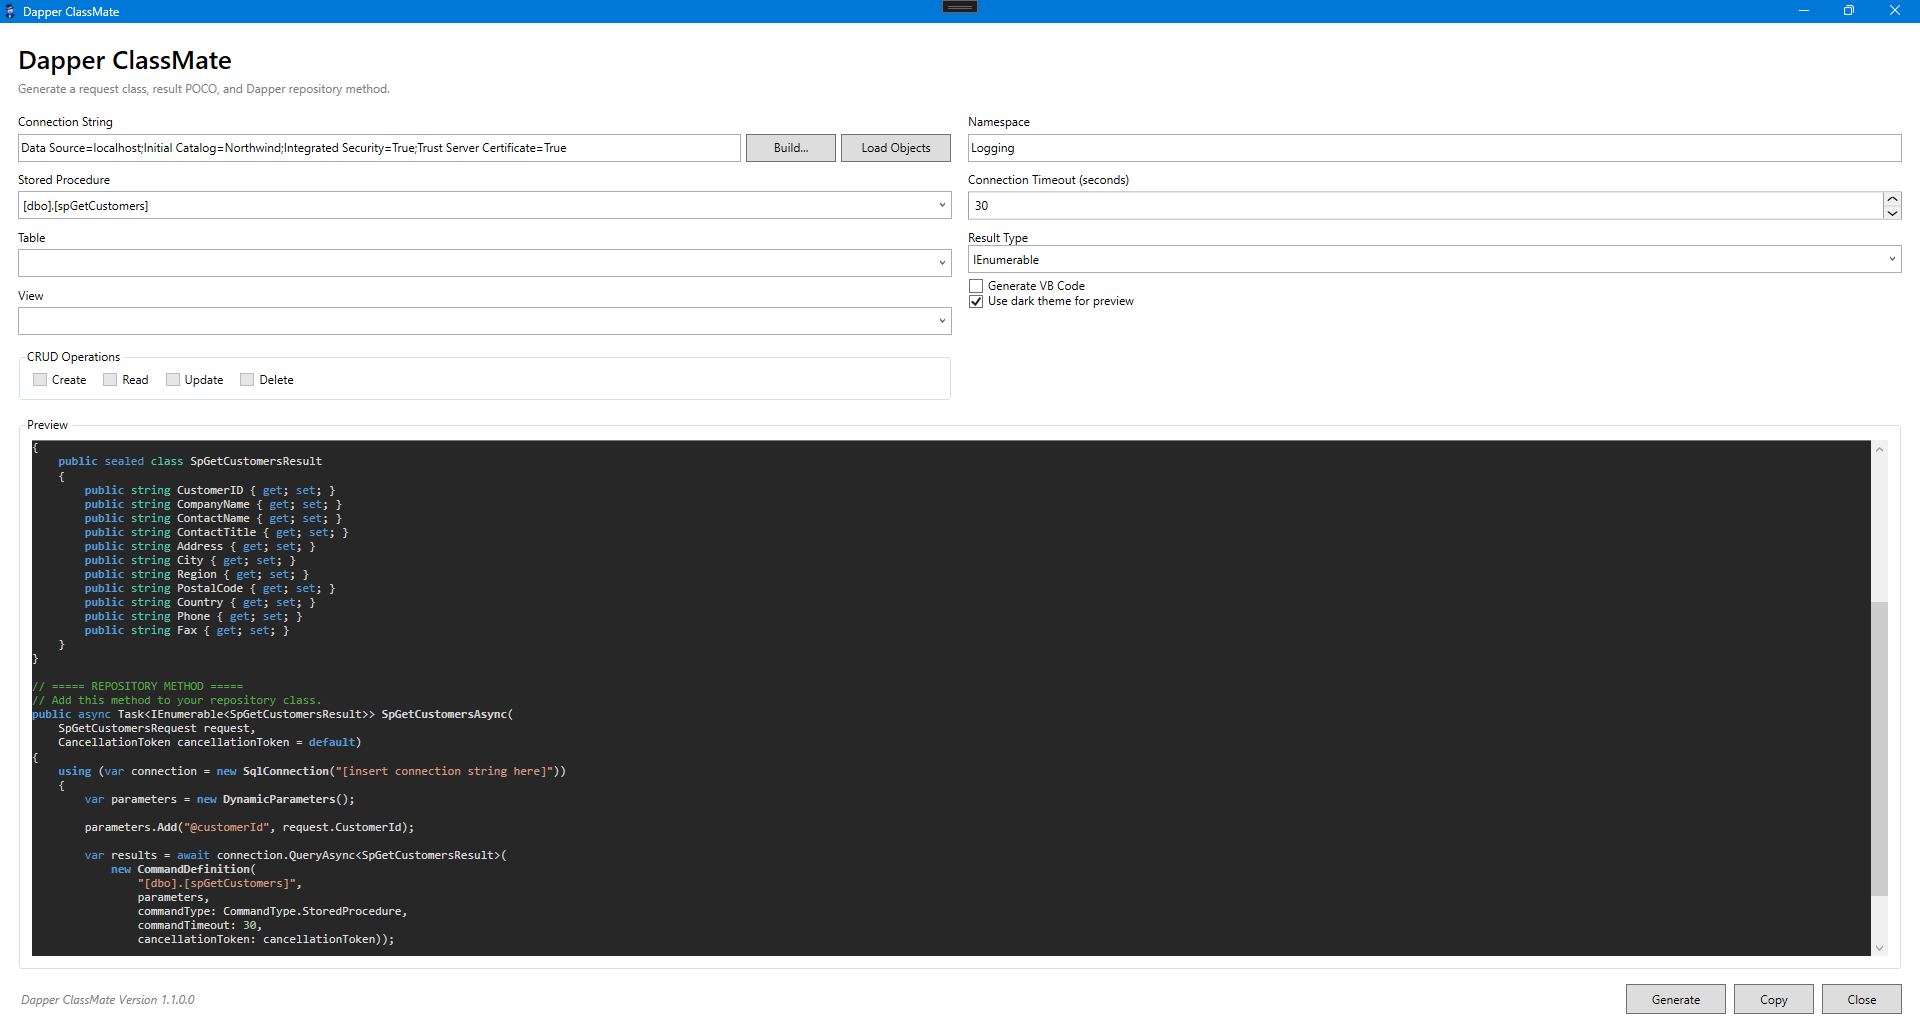Click the Build... button
Screen dimensions: 1920x1032
(x=791, y=148)
